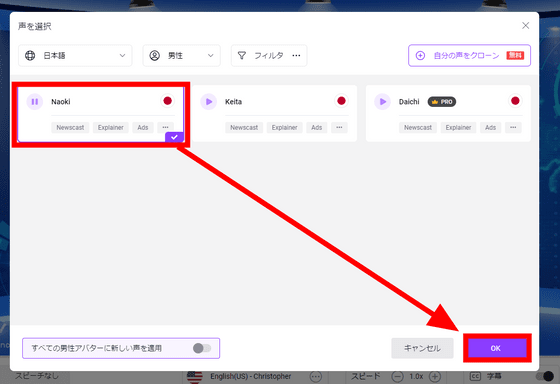Toggle the 字幕 subtitle switch in background
The image size is (560, 384).
click(546, 376)
